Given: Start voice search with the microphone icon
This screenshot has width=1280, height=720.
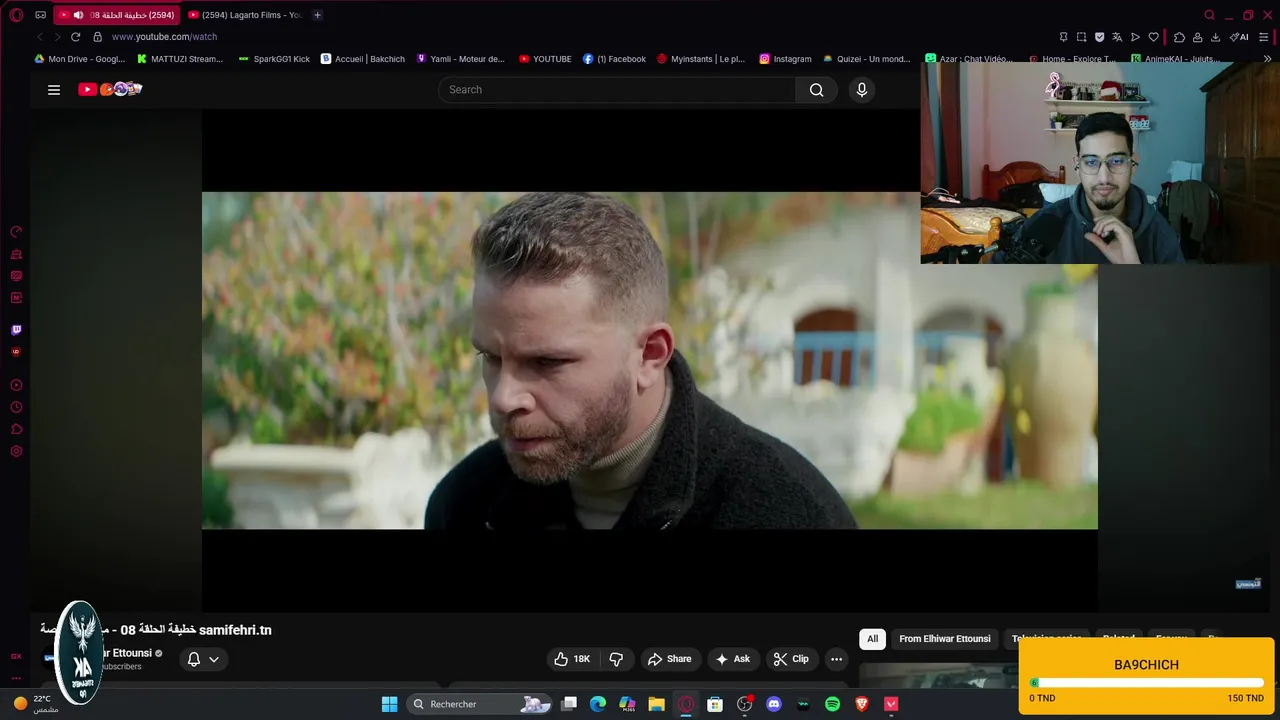Looking at the screenshot, I should (862, 90).
